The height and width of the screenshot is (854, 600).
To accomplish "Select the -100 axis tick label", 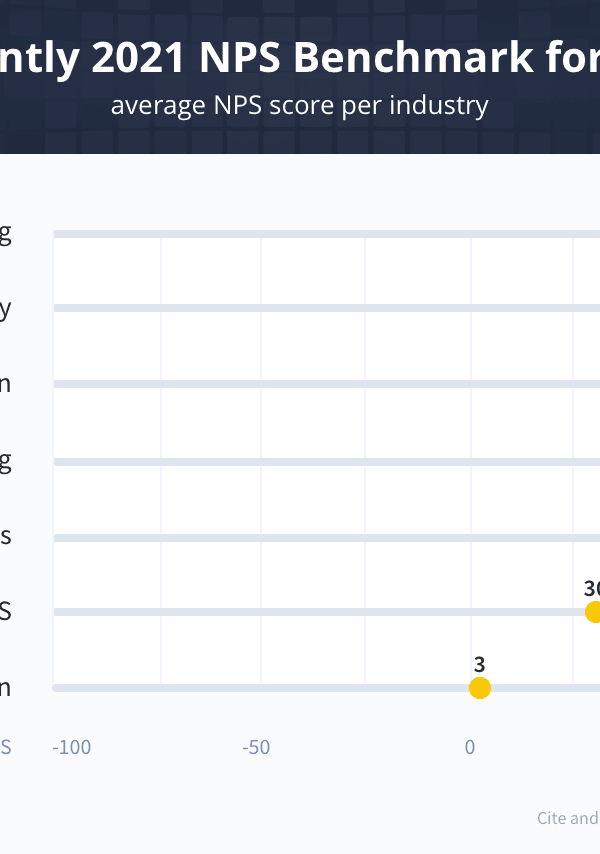I will pyautogui.click(x=71, y=747).
